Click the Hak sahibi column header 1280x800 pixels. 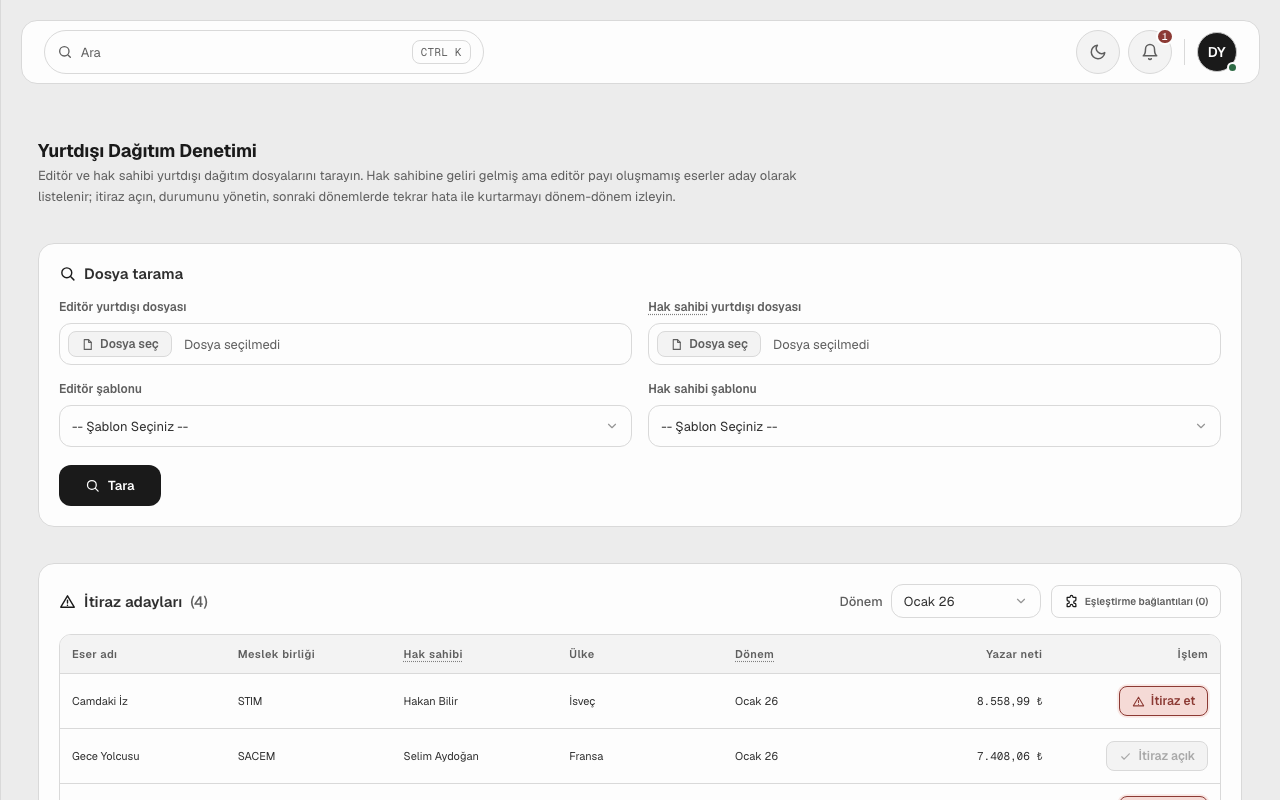pyautogui.click(x=433, y=654)
